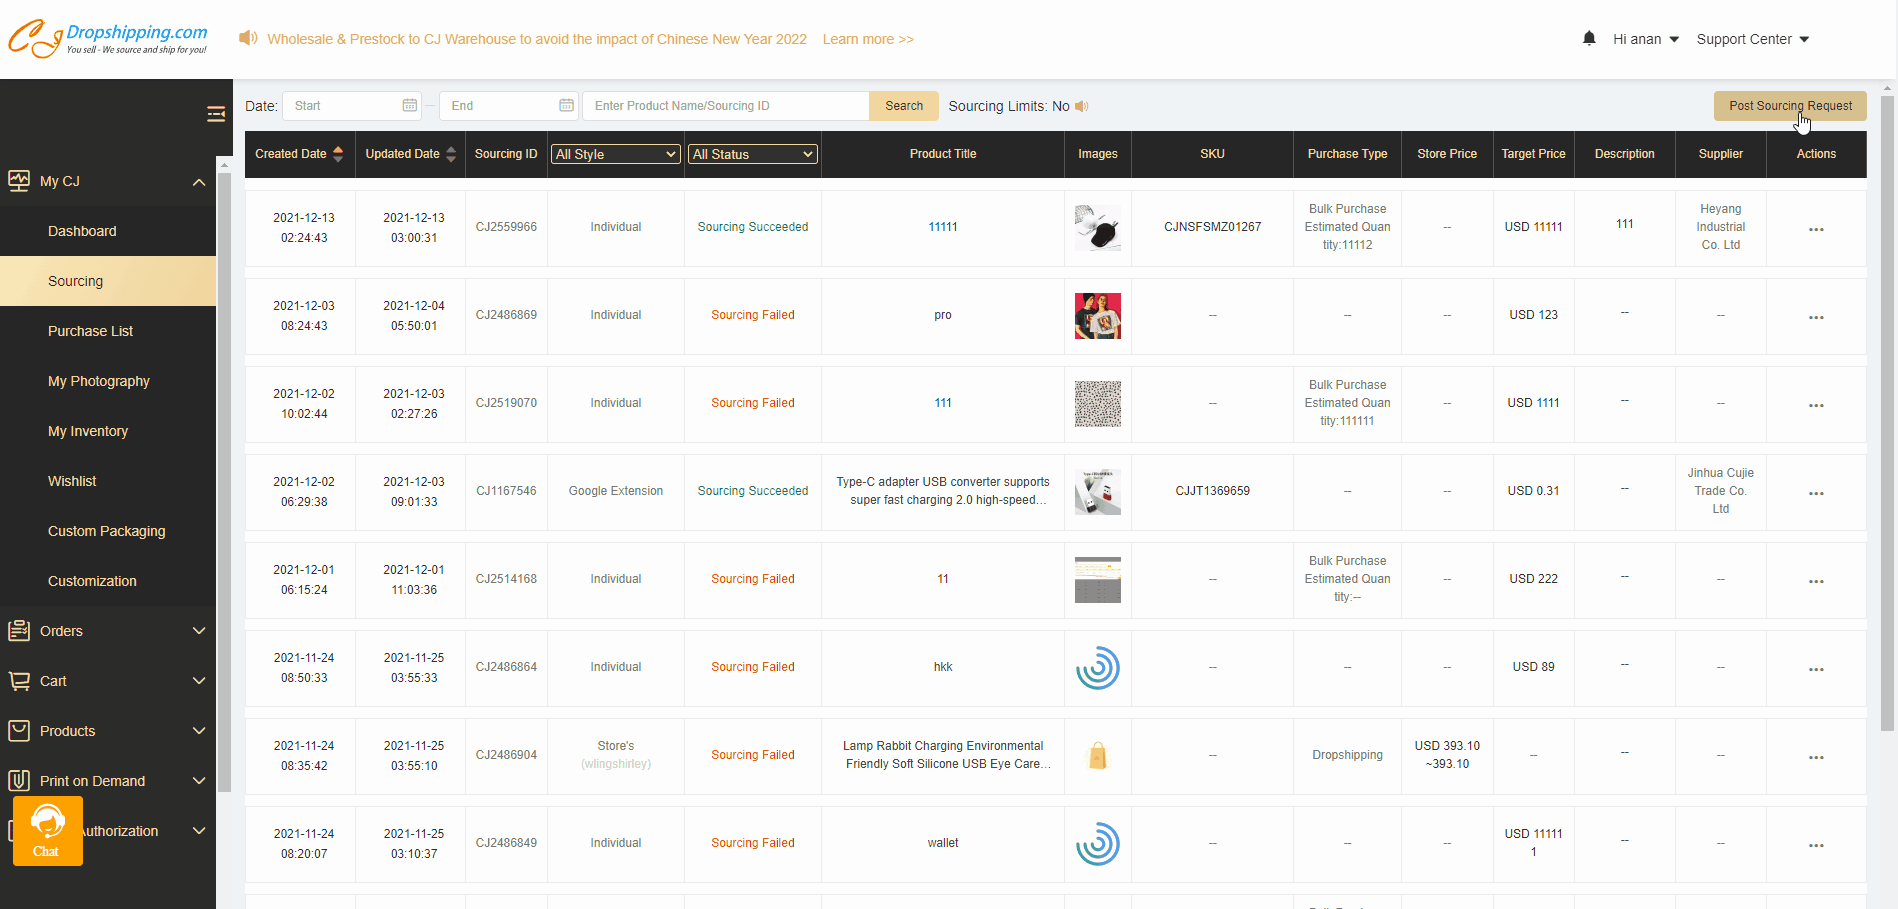Viewport: 1898px width, 909px height.
Task: Open the Chat support widget
Action: point(47,831)
